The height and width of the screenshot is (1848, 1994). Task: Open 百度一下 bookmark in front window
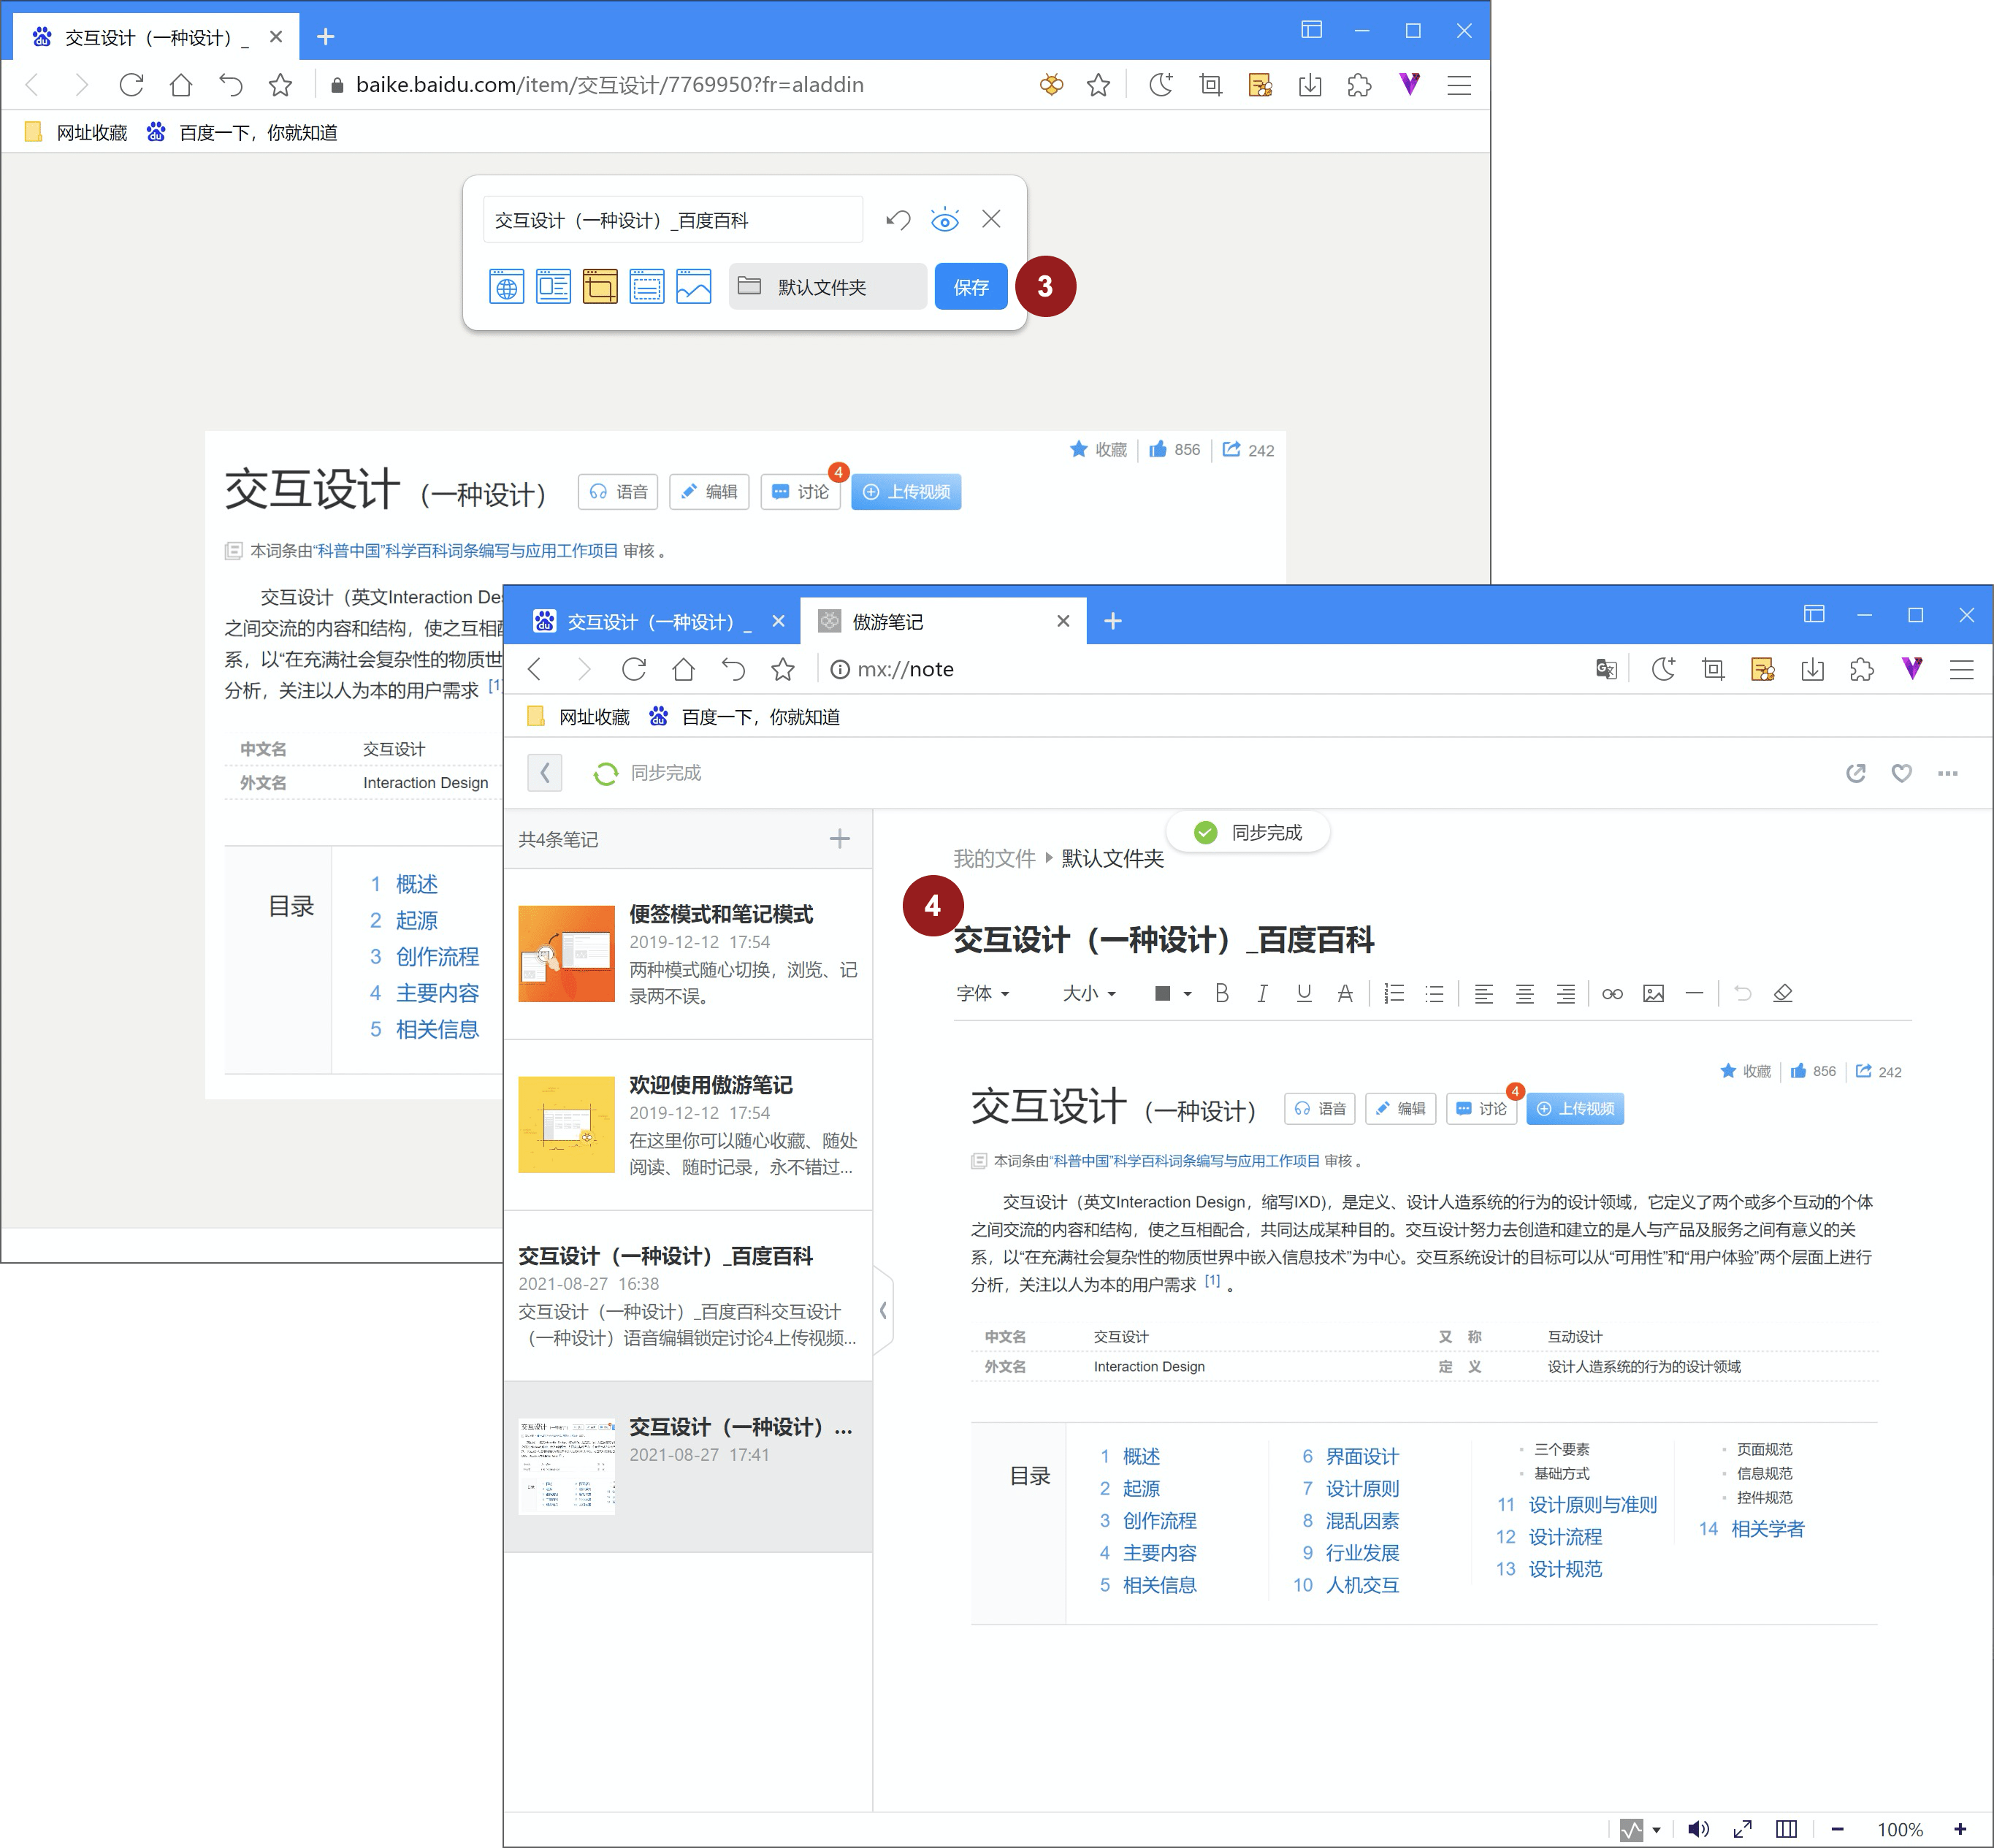click(x=745, y=717)
